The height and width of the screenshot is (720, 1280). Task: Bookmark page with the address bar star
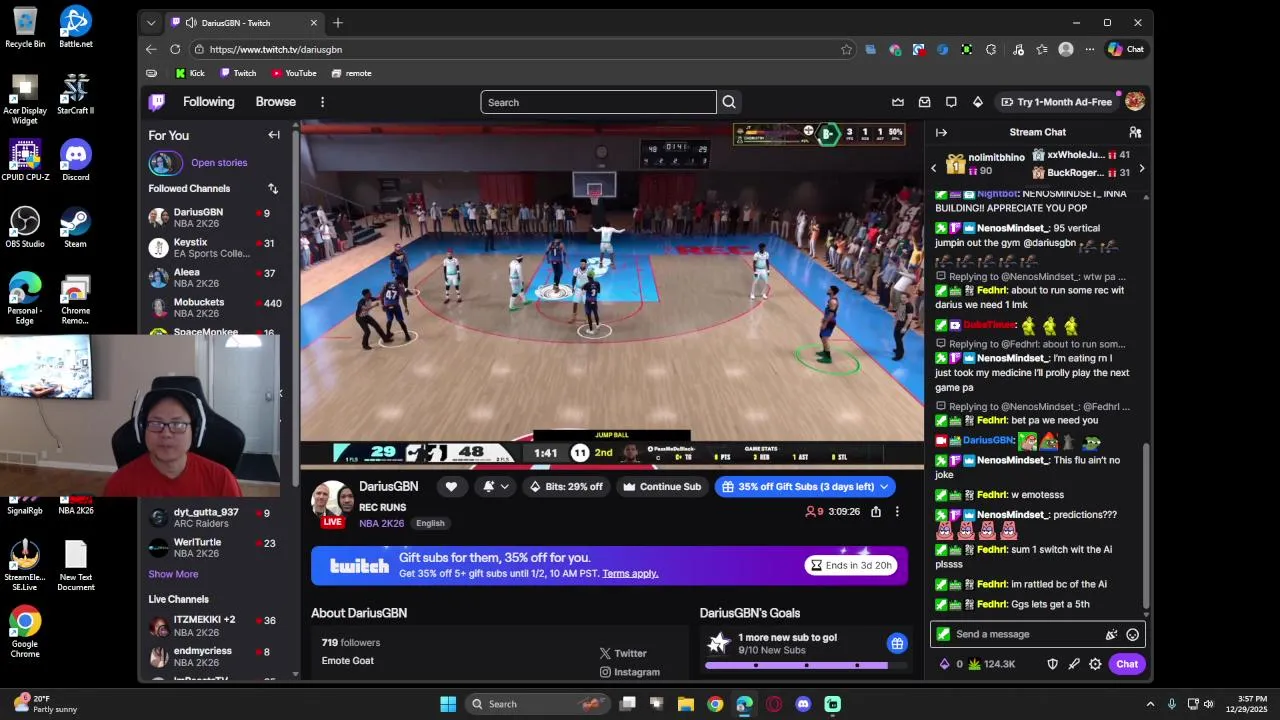(846, 49)
